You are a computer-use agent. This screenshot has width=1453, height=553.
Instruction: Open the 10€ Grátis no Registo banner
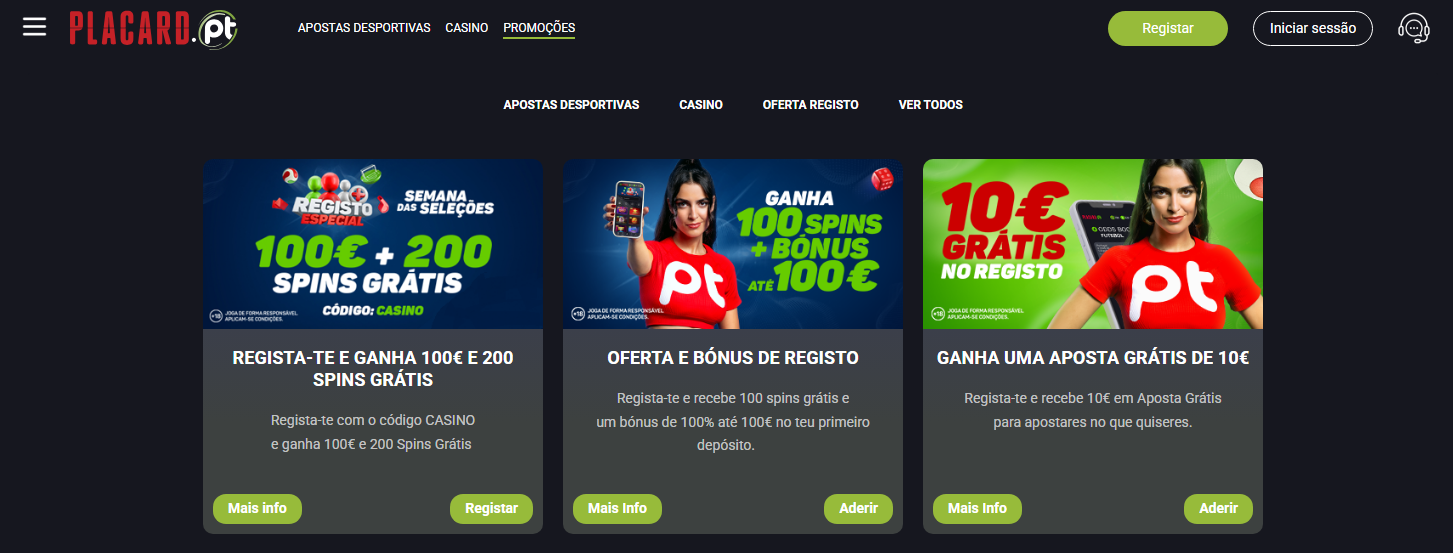click(x=1093, y=244)
